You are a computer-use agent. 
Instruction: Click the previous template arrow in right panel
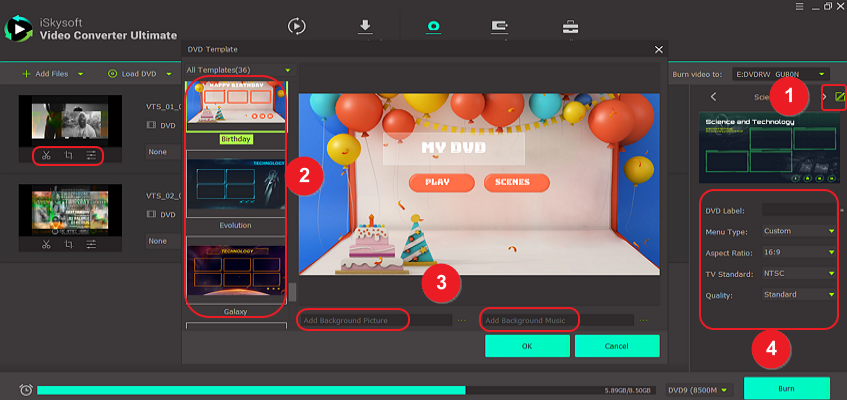coord(713,97)
